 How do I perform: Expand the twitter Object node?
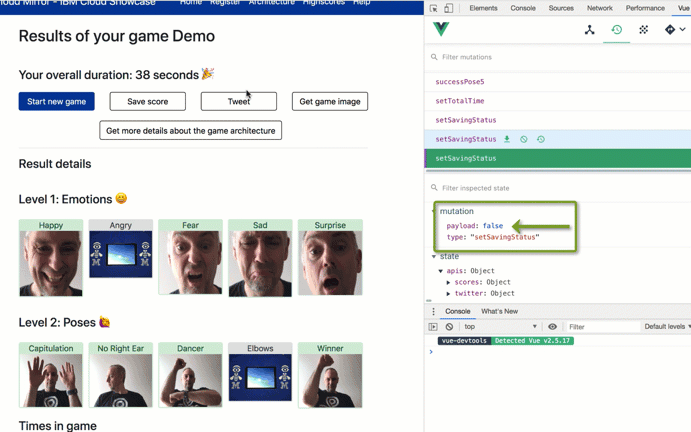pos(448,294)
